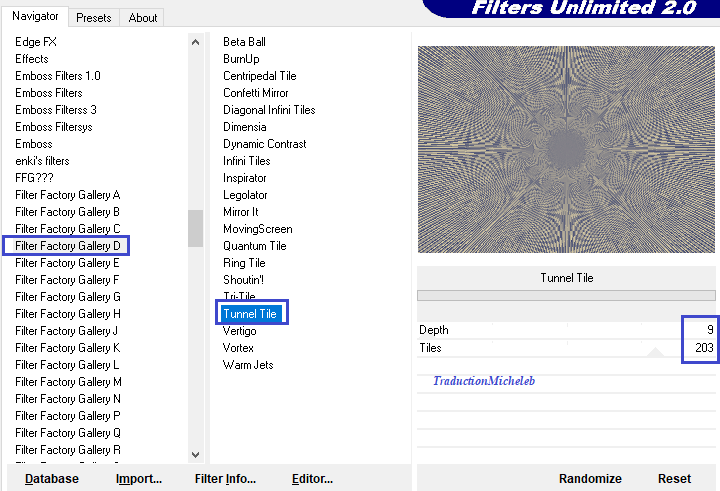Select Filter Factory Gallery P

pyautogui.click(x=68, y=416)
